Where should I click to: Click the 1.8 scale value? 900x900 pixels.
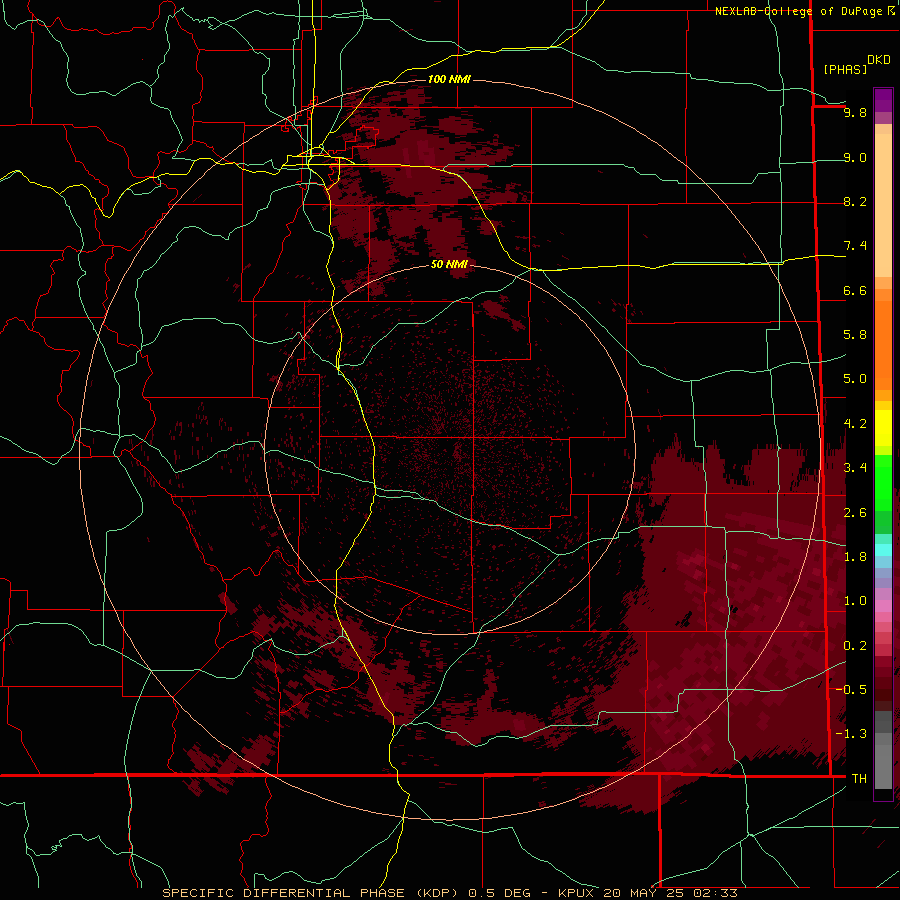(x=855, y=556)
